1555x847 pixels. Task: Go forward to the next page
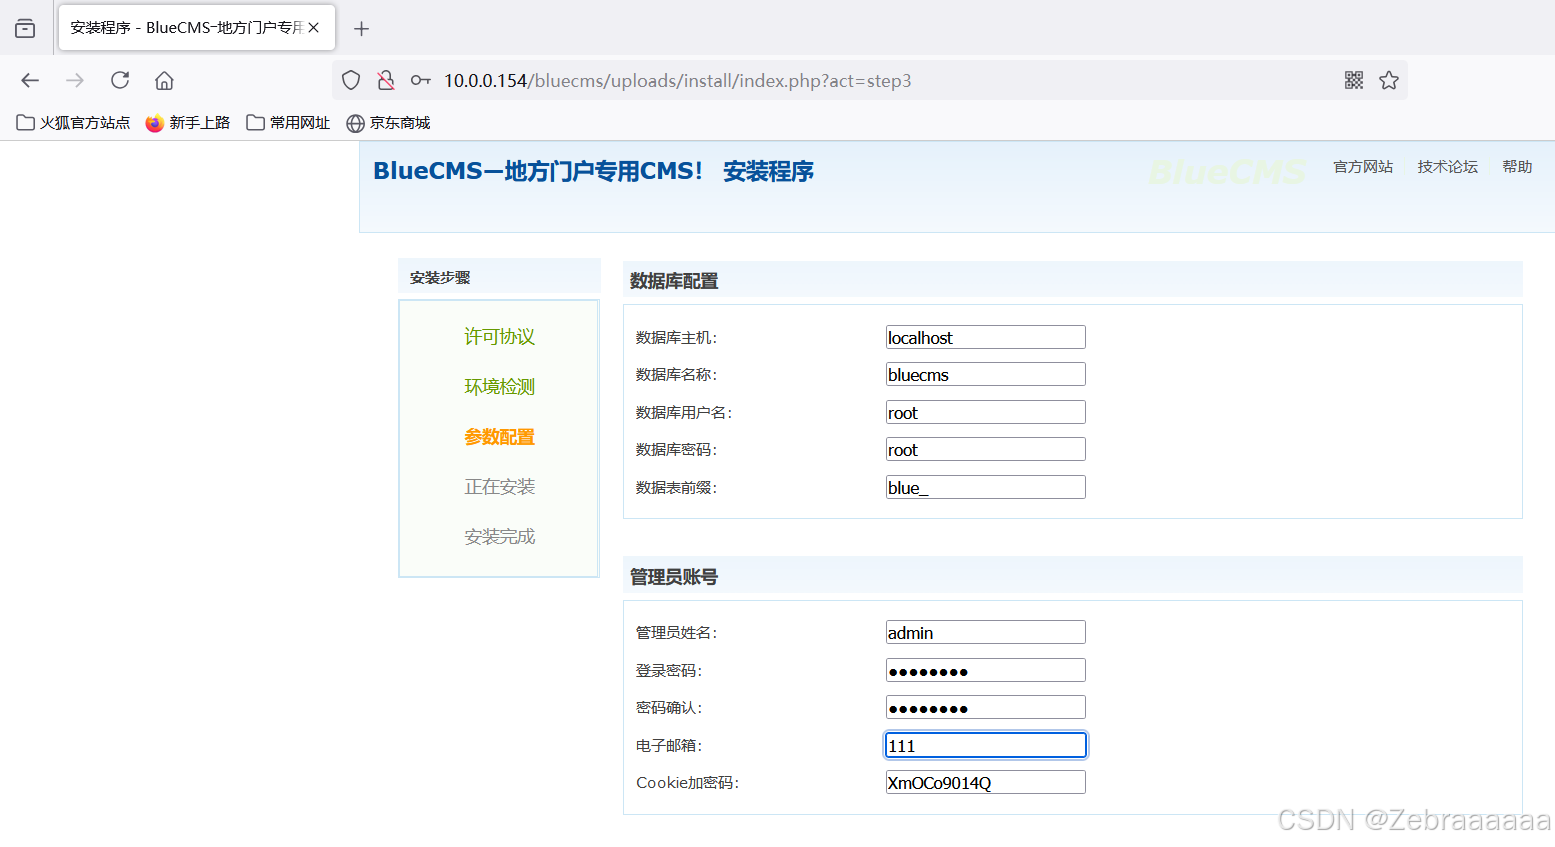pyautogui.click(x=75, y=81)
